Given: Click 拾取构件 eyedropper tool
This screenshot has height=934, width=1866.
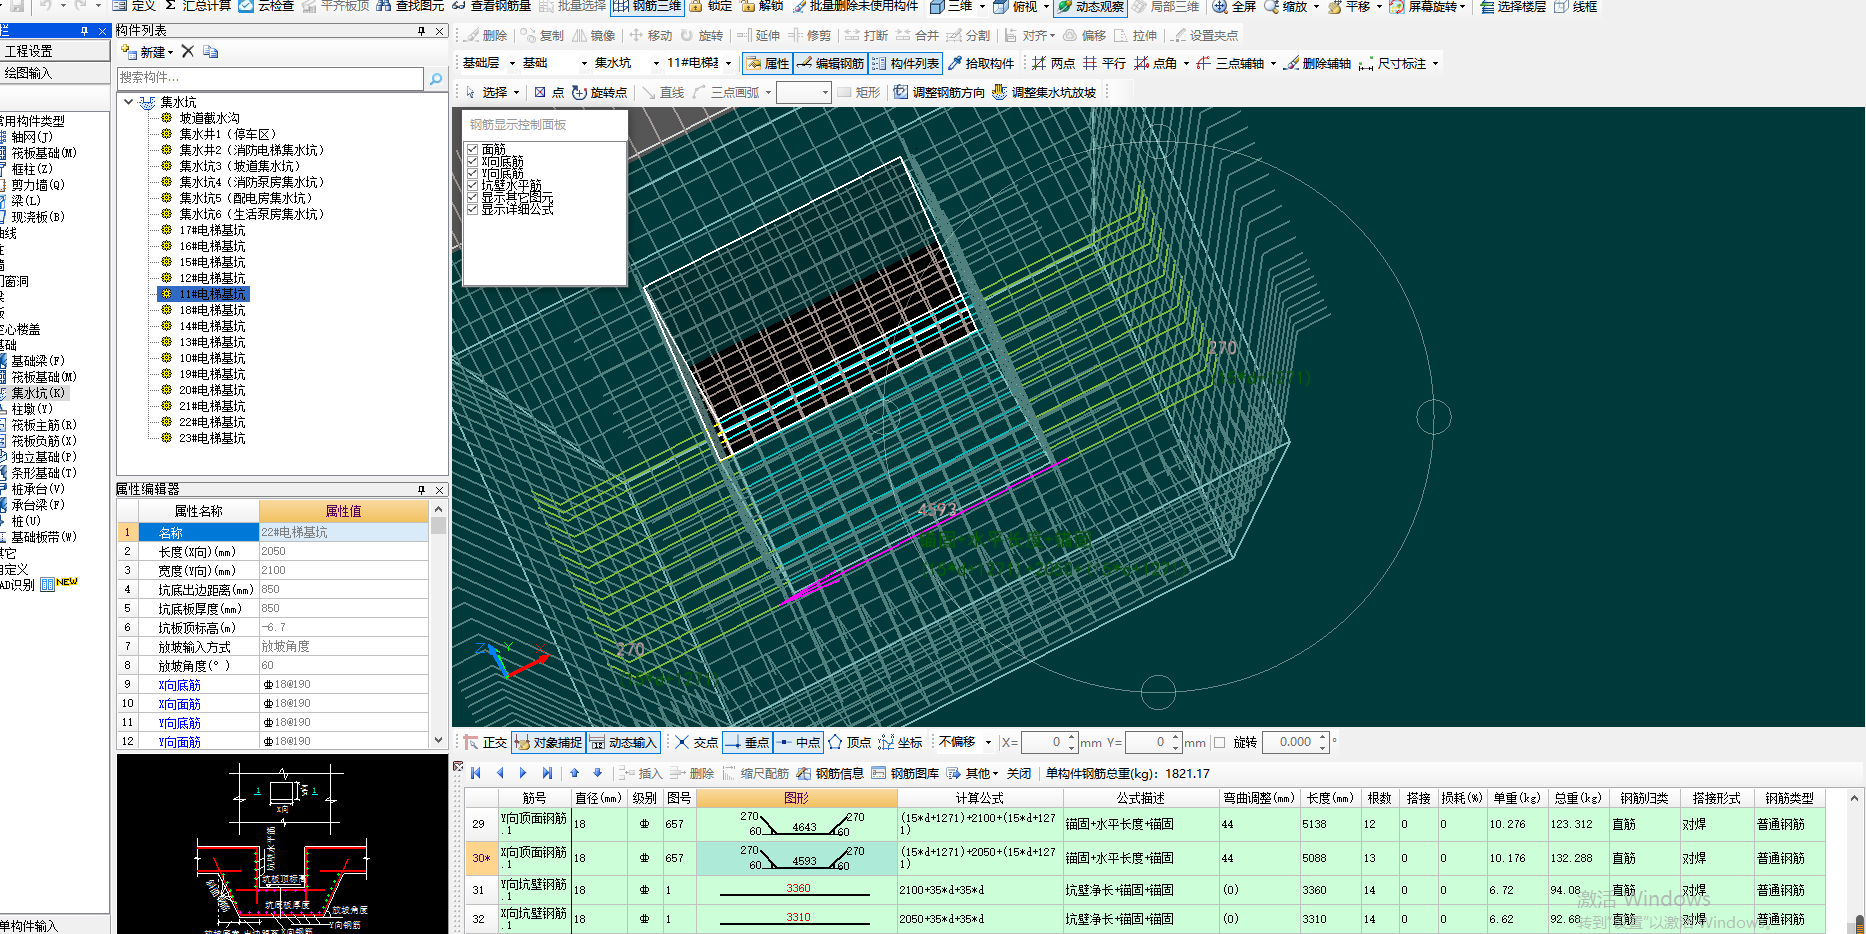Looking at the screenshot, I should [980, 63].
